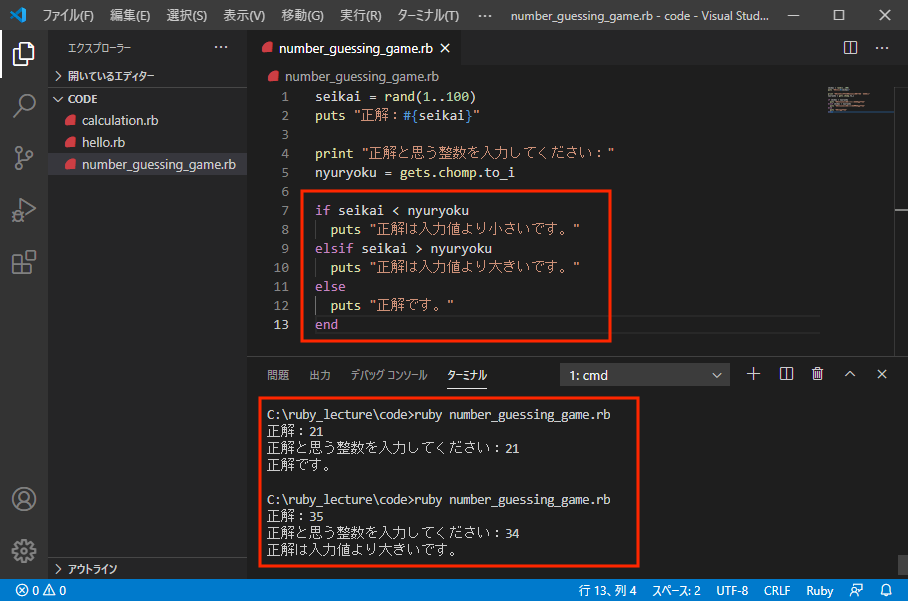Open the Extensions view
The image size is (908, 601).
point(24,262)
